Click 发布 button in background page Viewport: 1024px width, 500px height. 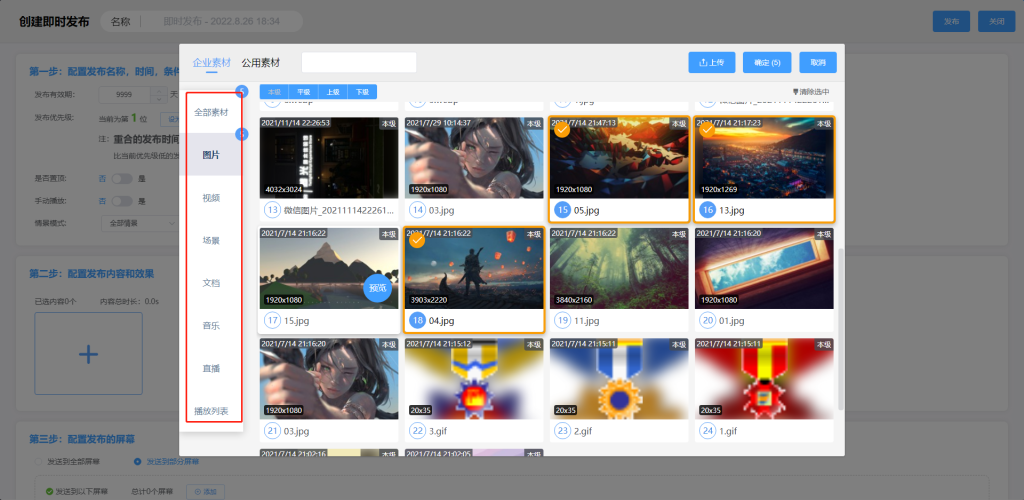(952, 22)
